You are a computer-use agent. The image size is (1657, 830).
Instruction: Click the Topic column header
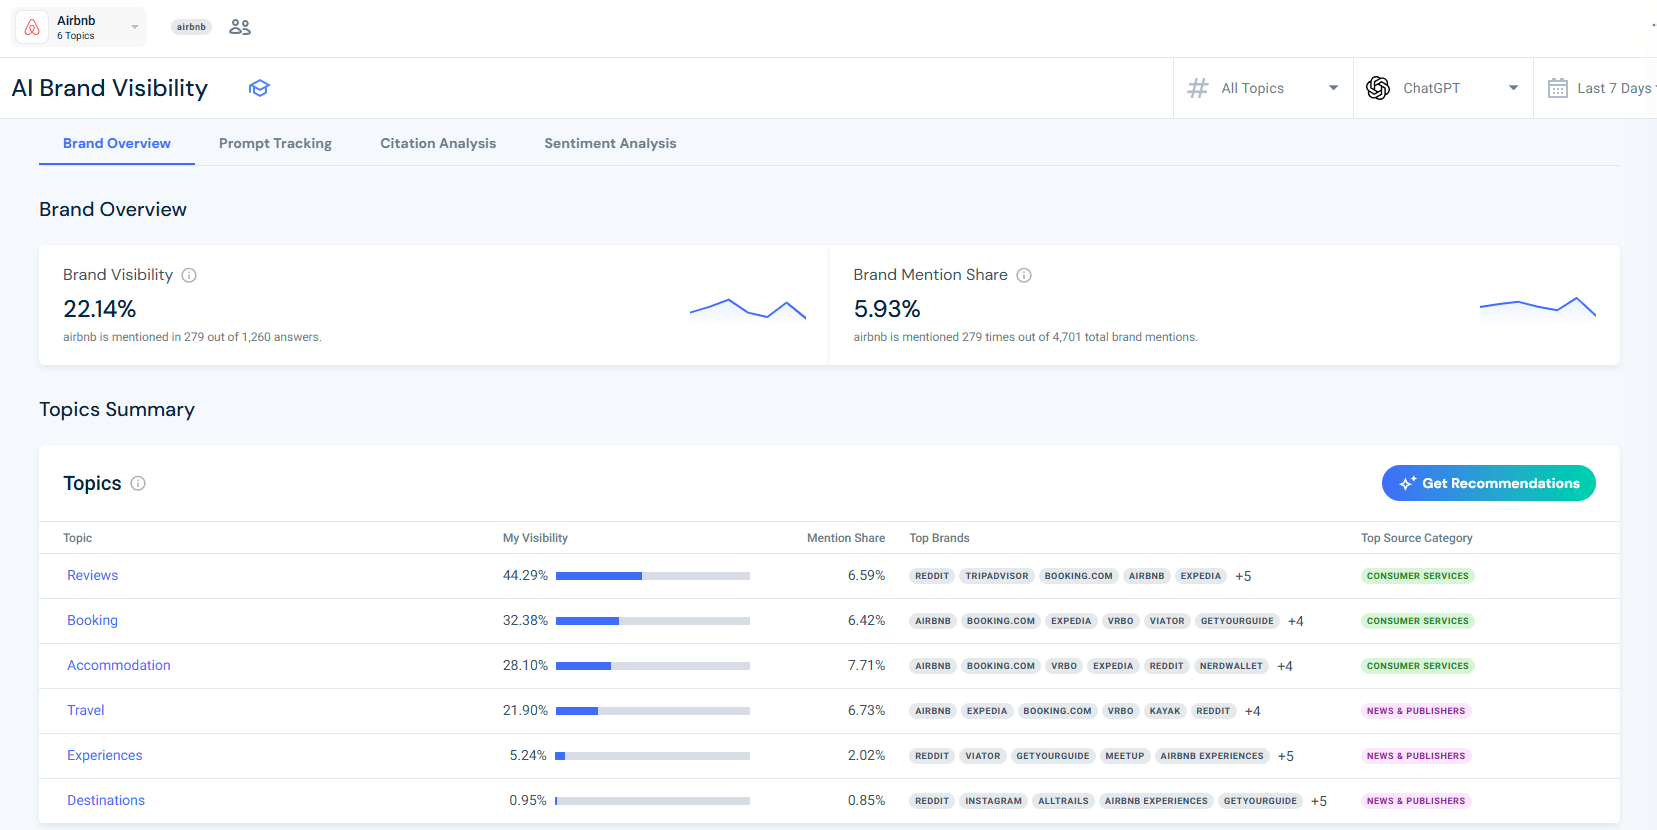(77, 538)
